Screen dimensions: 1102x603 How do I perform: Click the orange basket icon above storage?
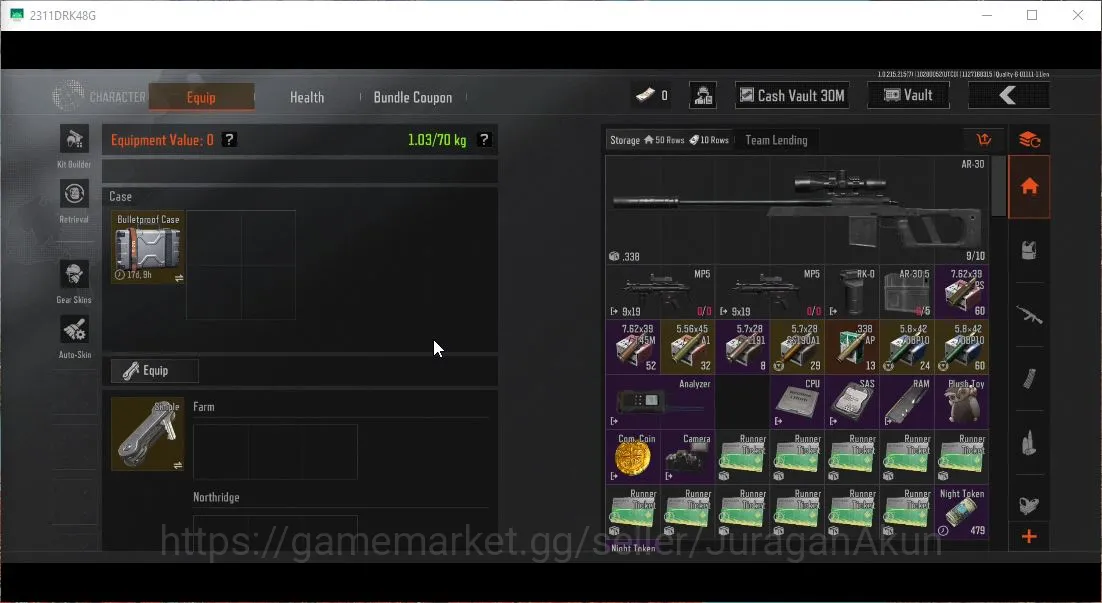point(984,139)
